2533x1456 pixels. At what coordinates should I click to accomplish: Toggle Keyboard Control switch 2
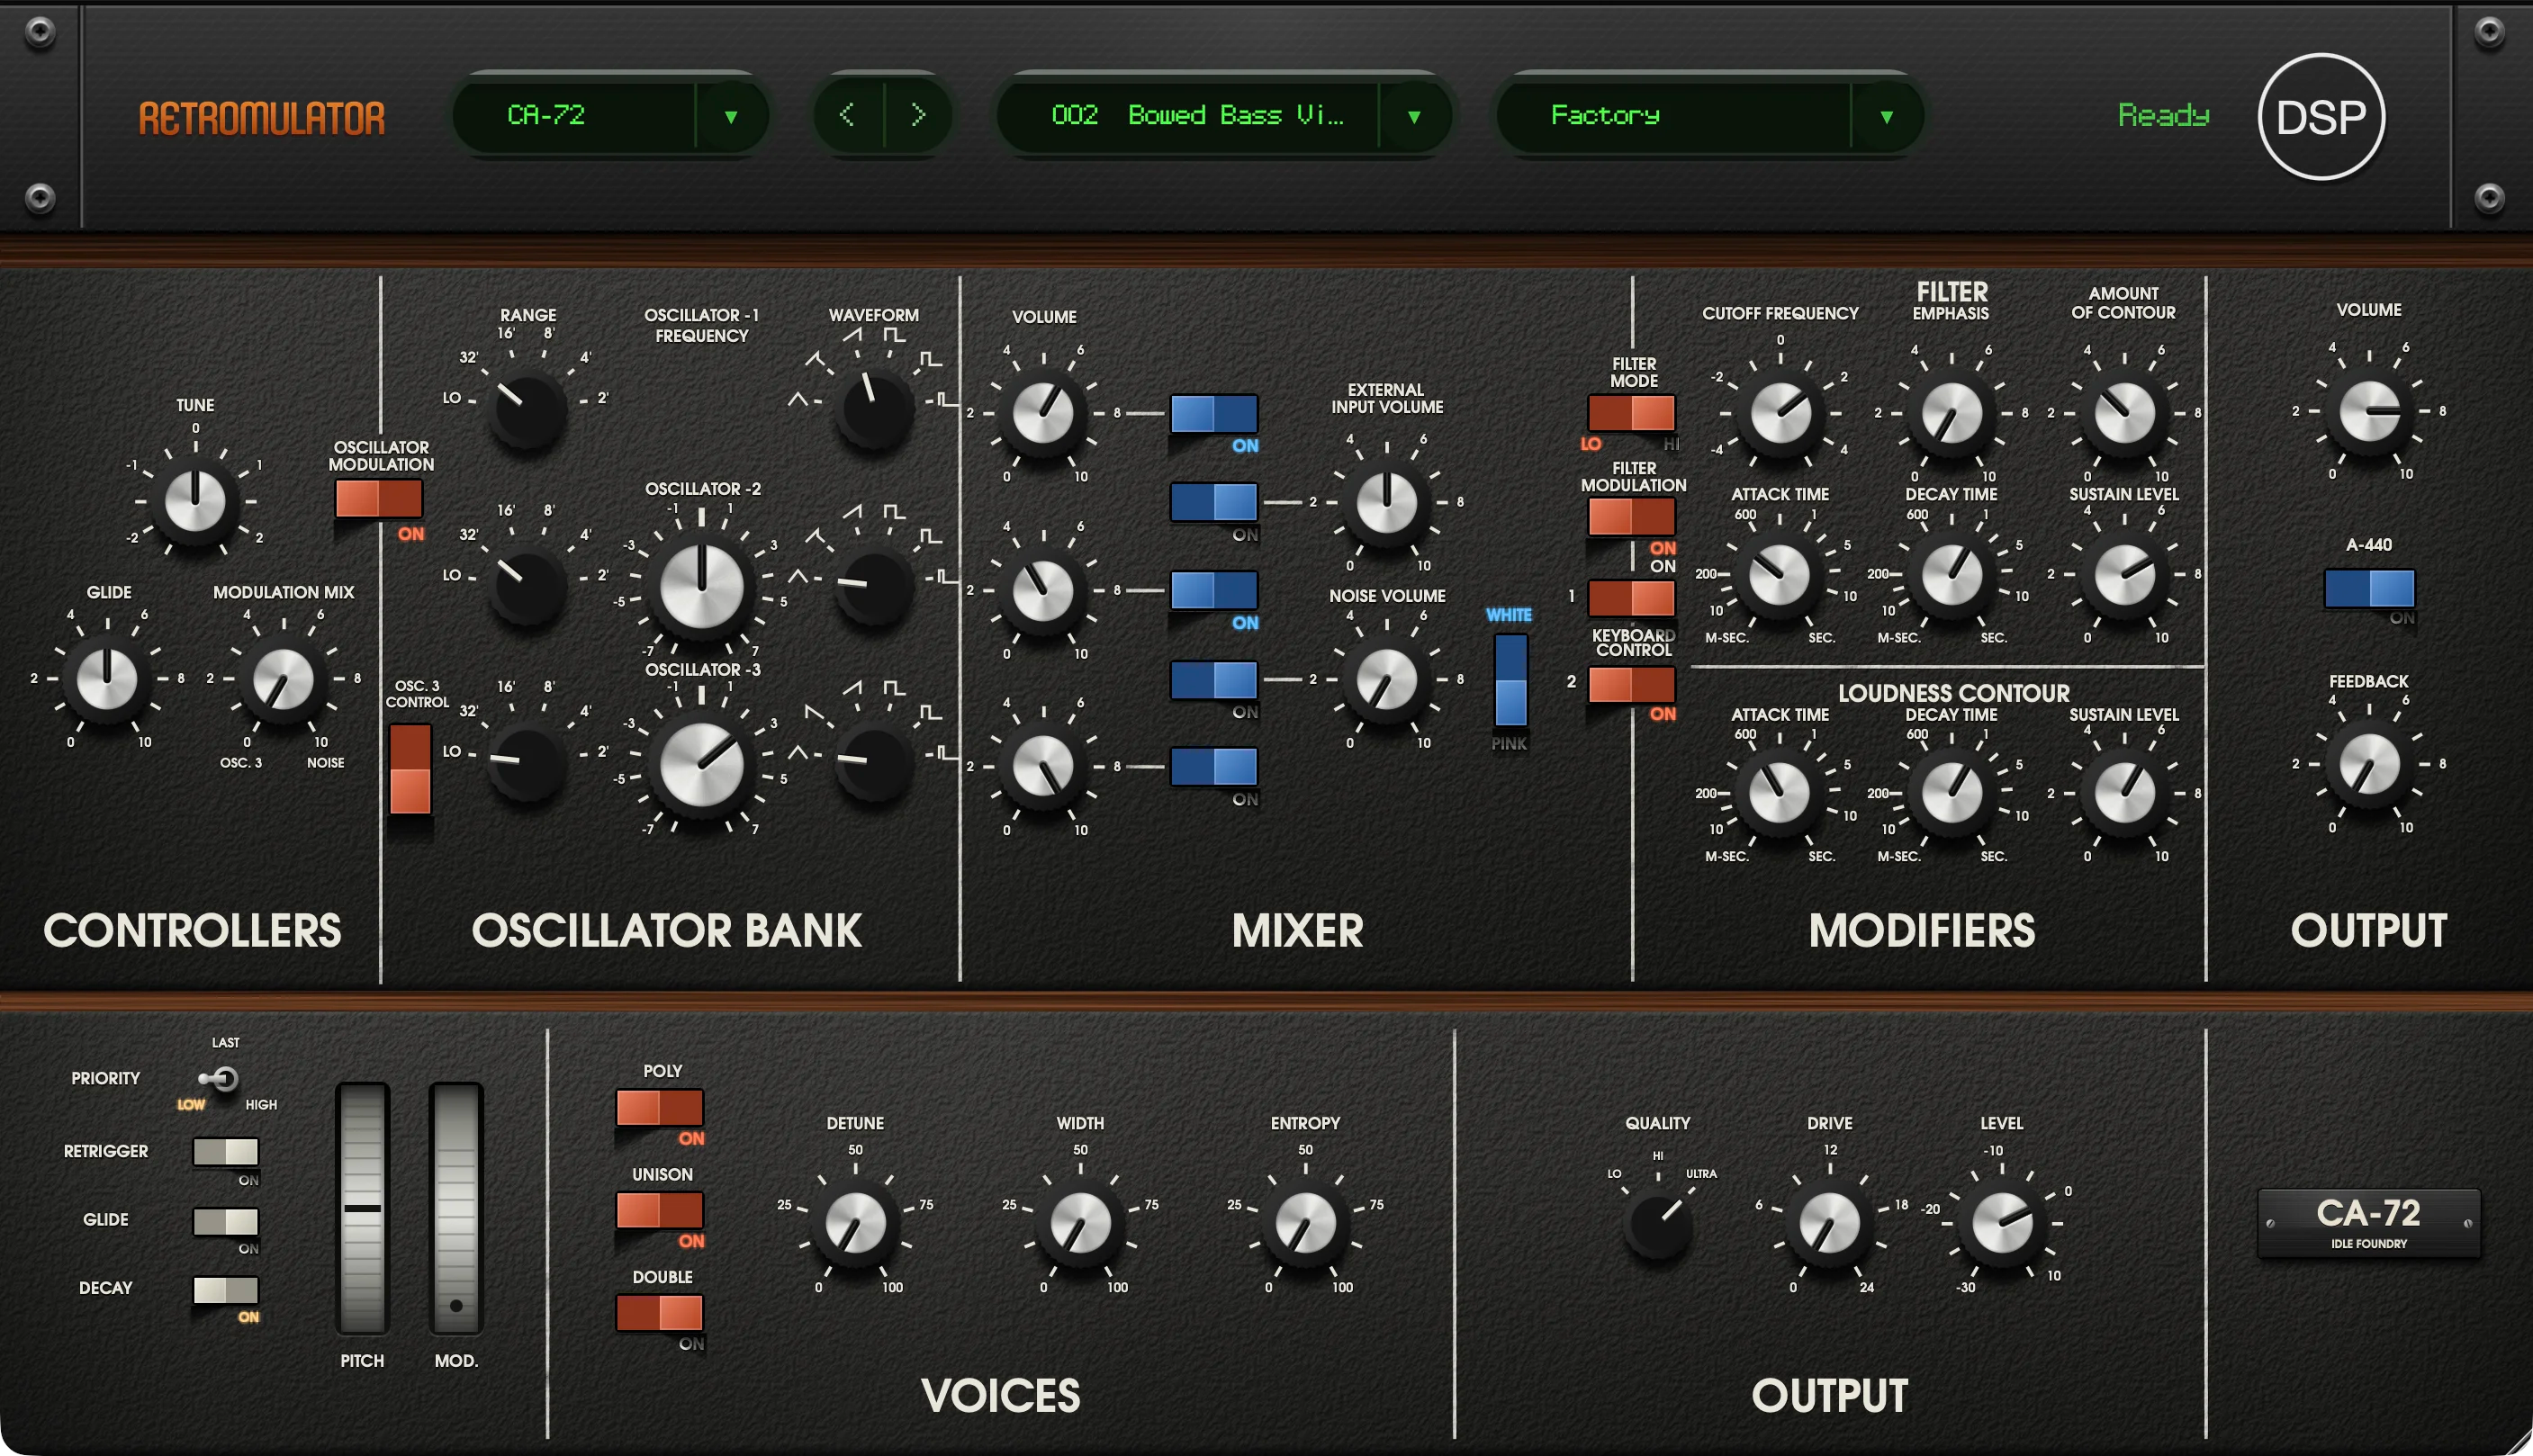click(1631, 684)
